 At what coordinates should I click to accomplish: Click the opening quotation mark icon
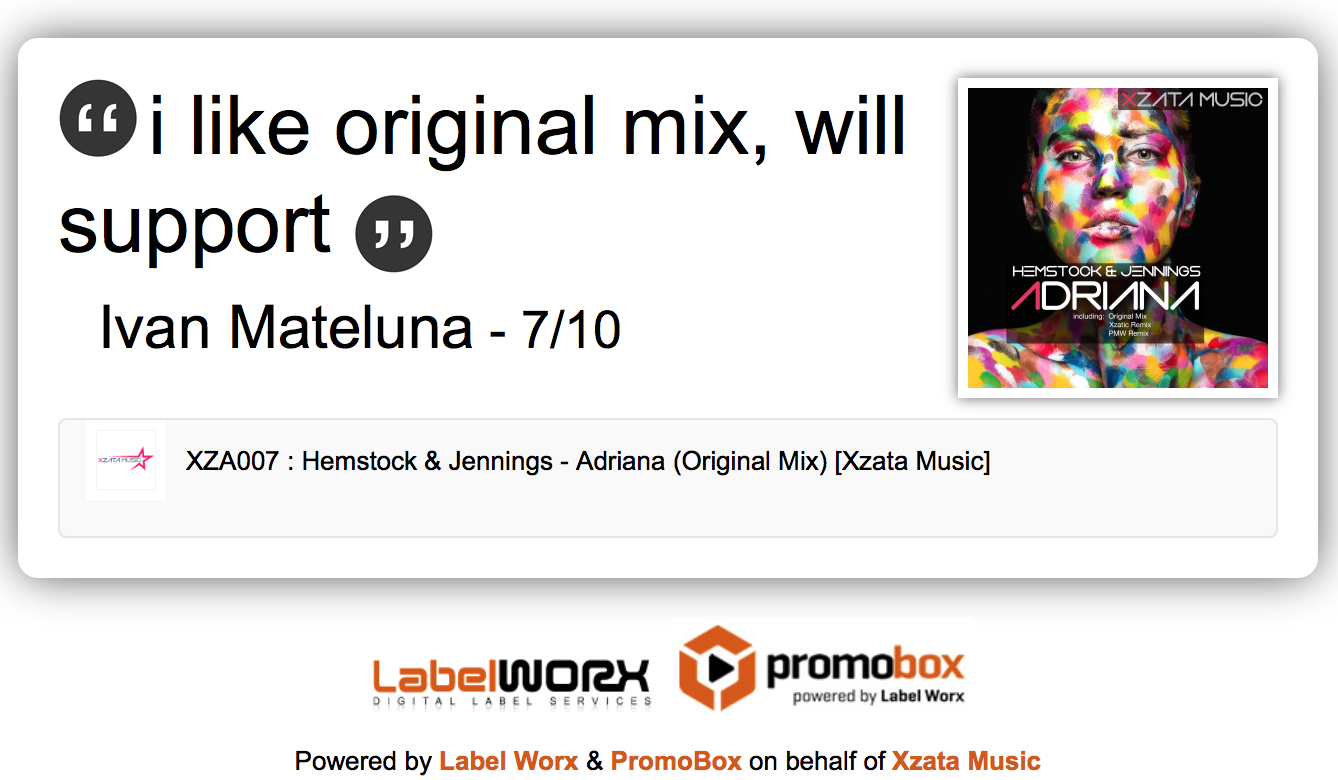(98, 118)
